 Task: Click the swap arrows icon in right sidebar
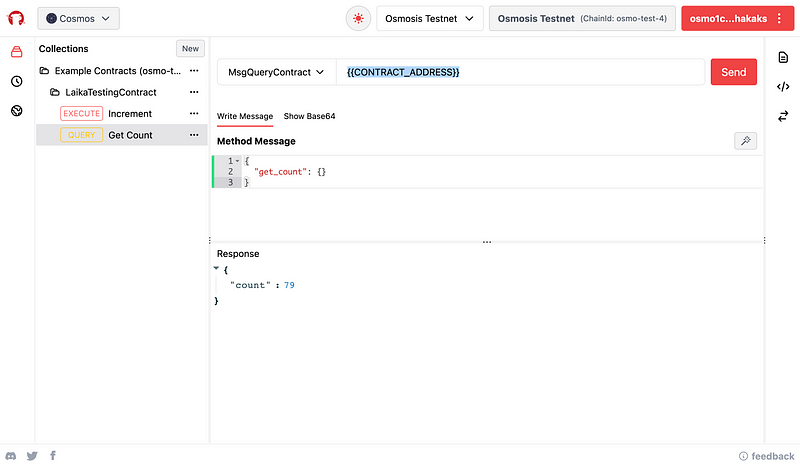[x=782, y=116]
